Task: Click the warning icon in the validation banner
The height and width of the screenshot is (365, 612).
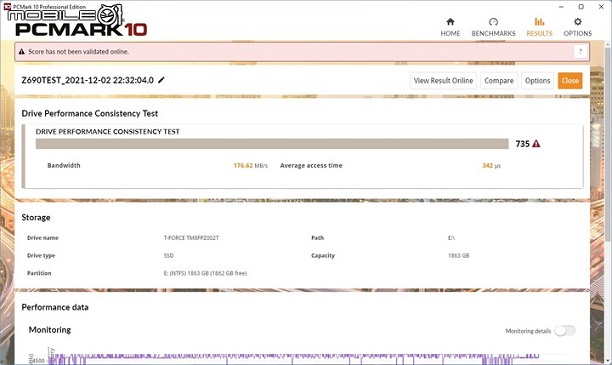Action: click(x=21, y=52)
